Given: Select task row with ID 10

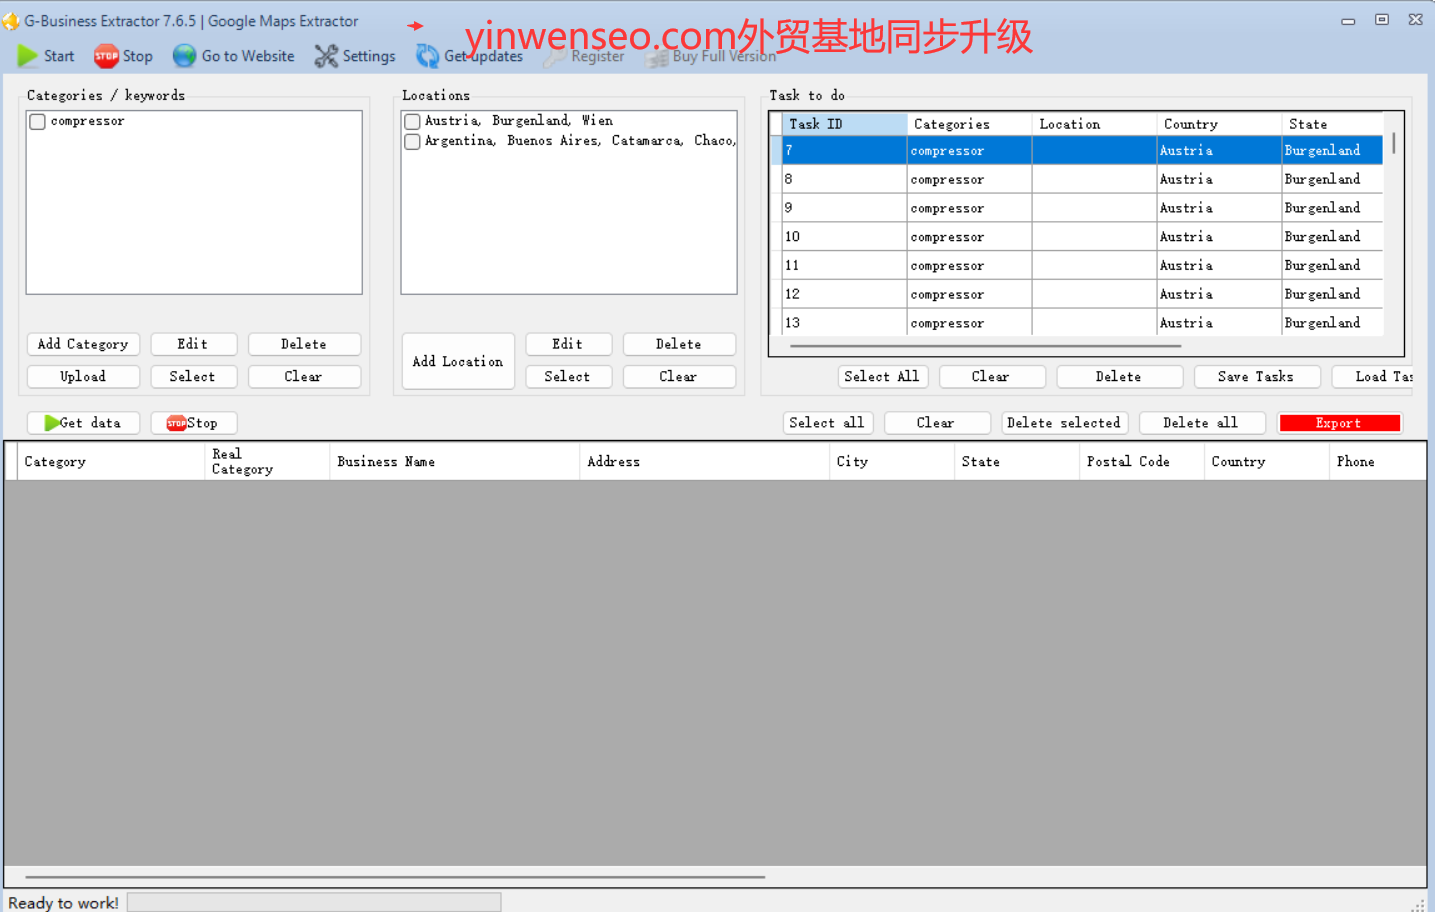Looking at the screenshot, I should click(x=844, y=237).
